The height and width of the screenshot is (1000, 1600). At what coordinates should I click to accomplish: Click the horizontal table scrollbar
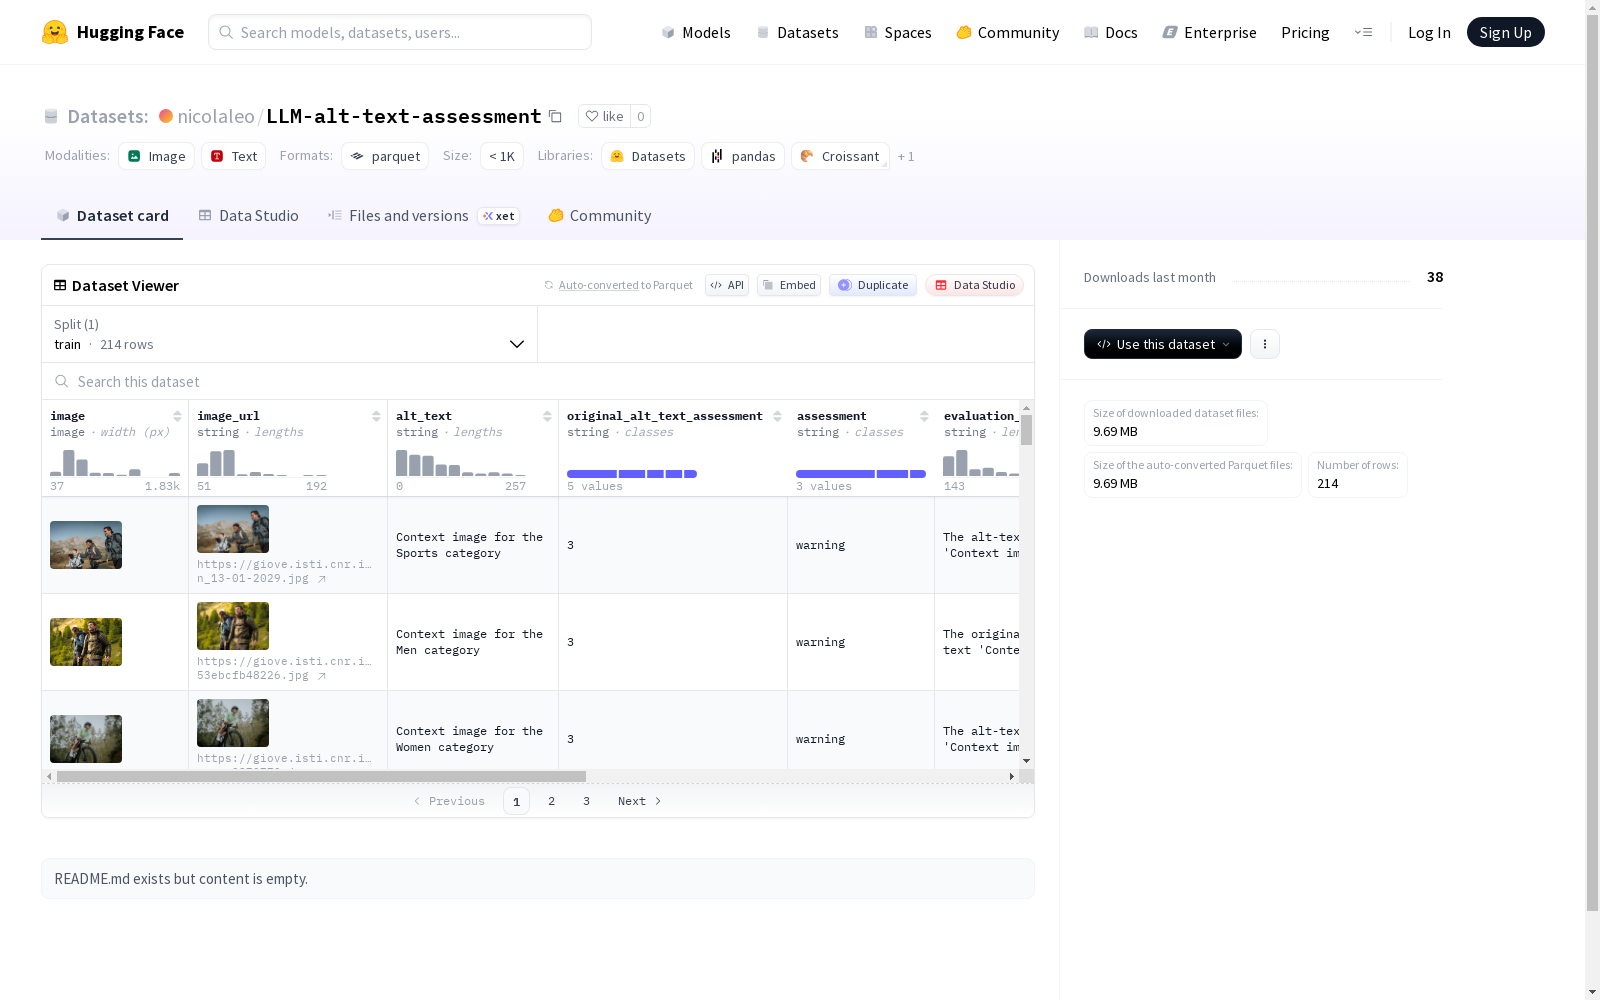pyautogui.click(x=321, y=776)
